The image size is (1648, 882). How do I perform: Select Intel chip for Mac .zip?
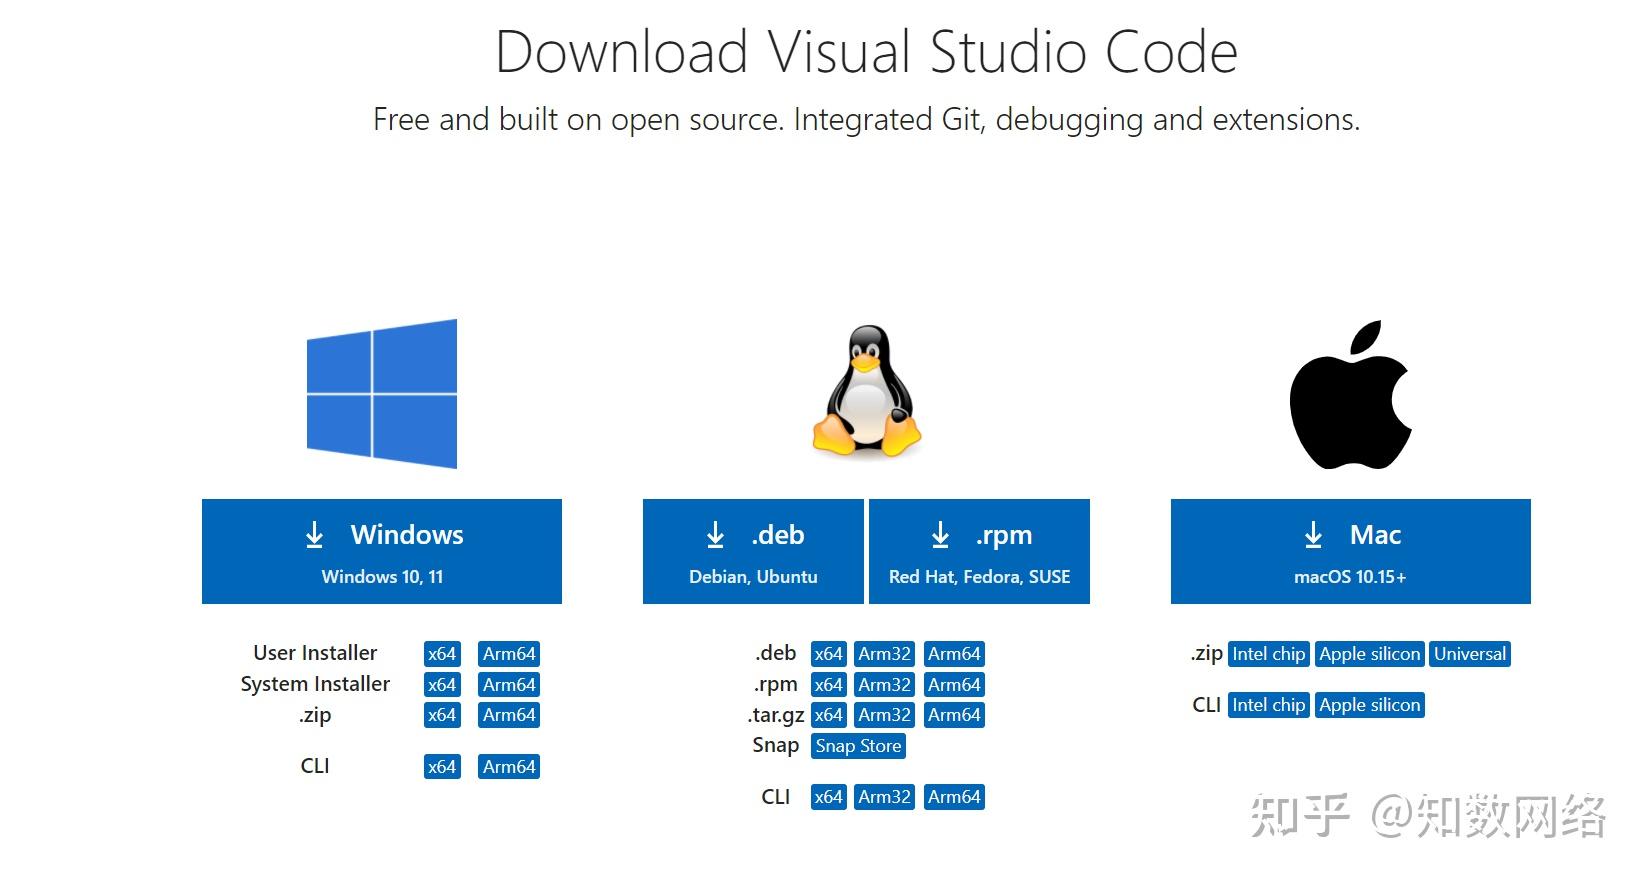point(1269,654)
